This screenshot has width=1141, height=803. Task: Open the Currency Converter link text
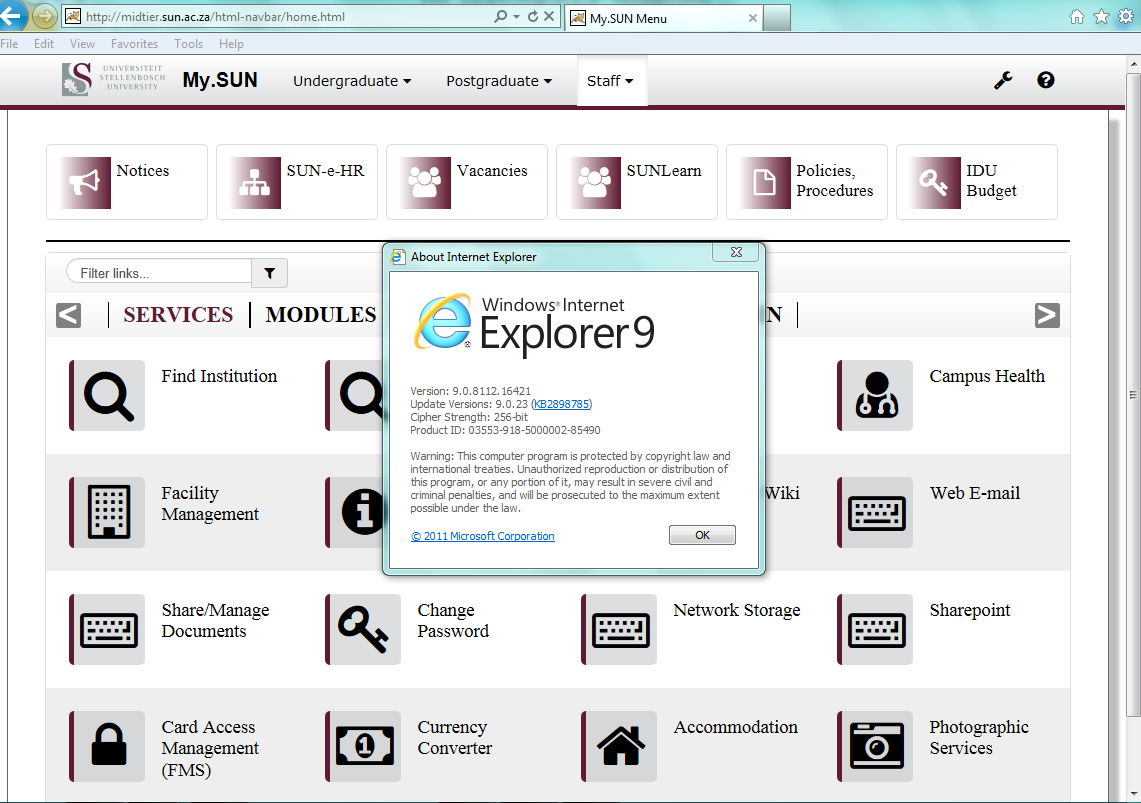pos(455,738)
